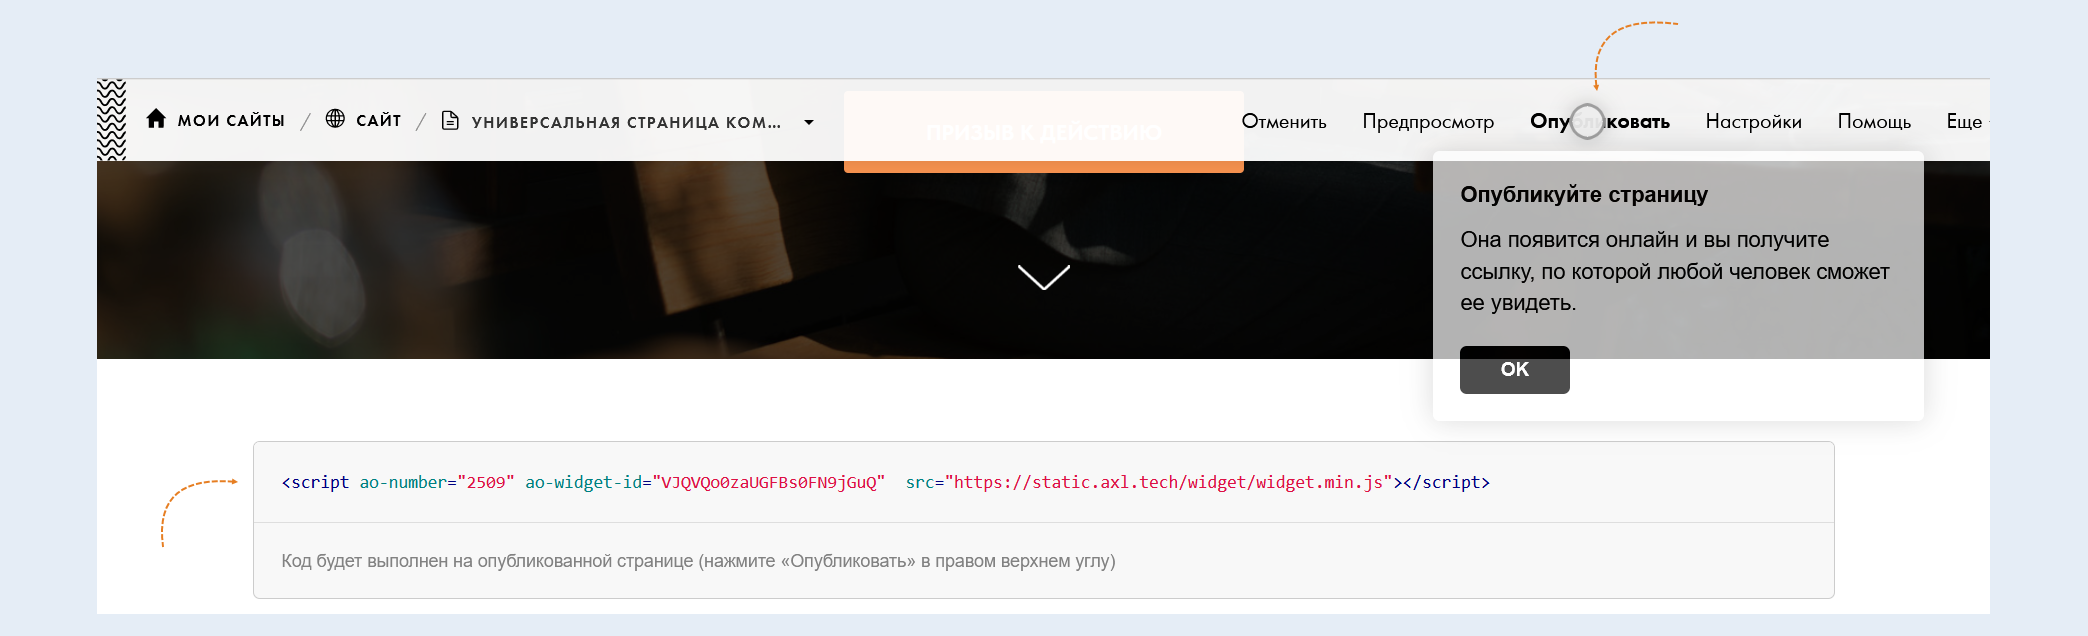Screen dimensions: 2088x636
Task: Click the home icon in breadcrumb
Action: 156,119
